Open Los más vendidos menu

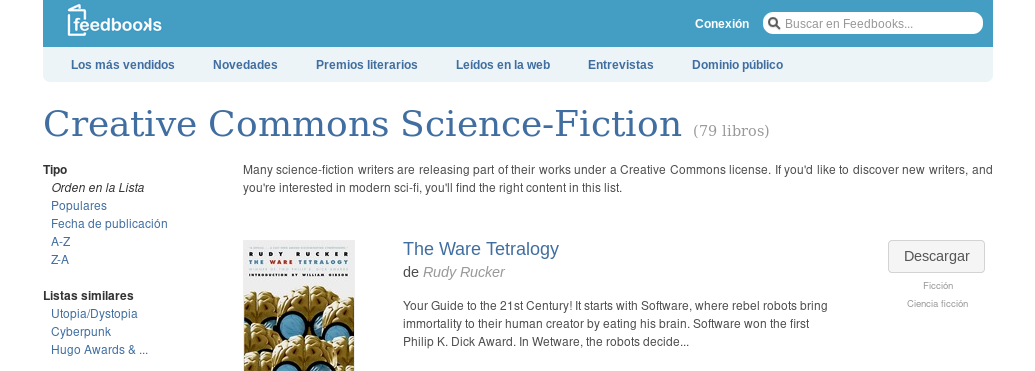[x=123, y=65]
